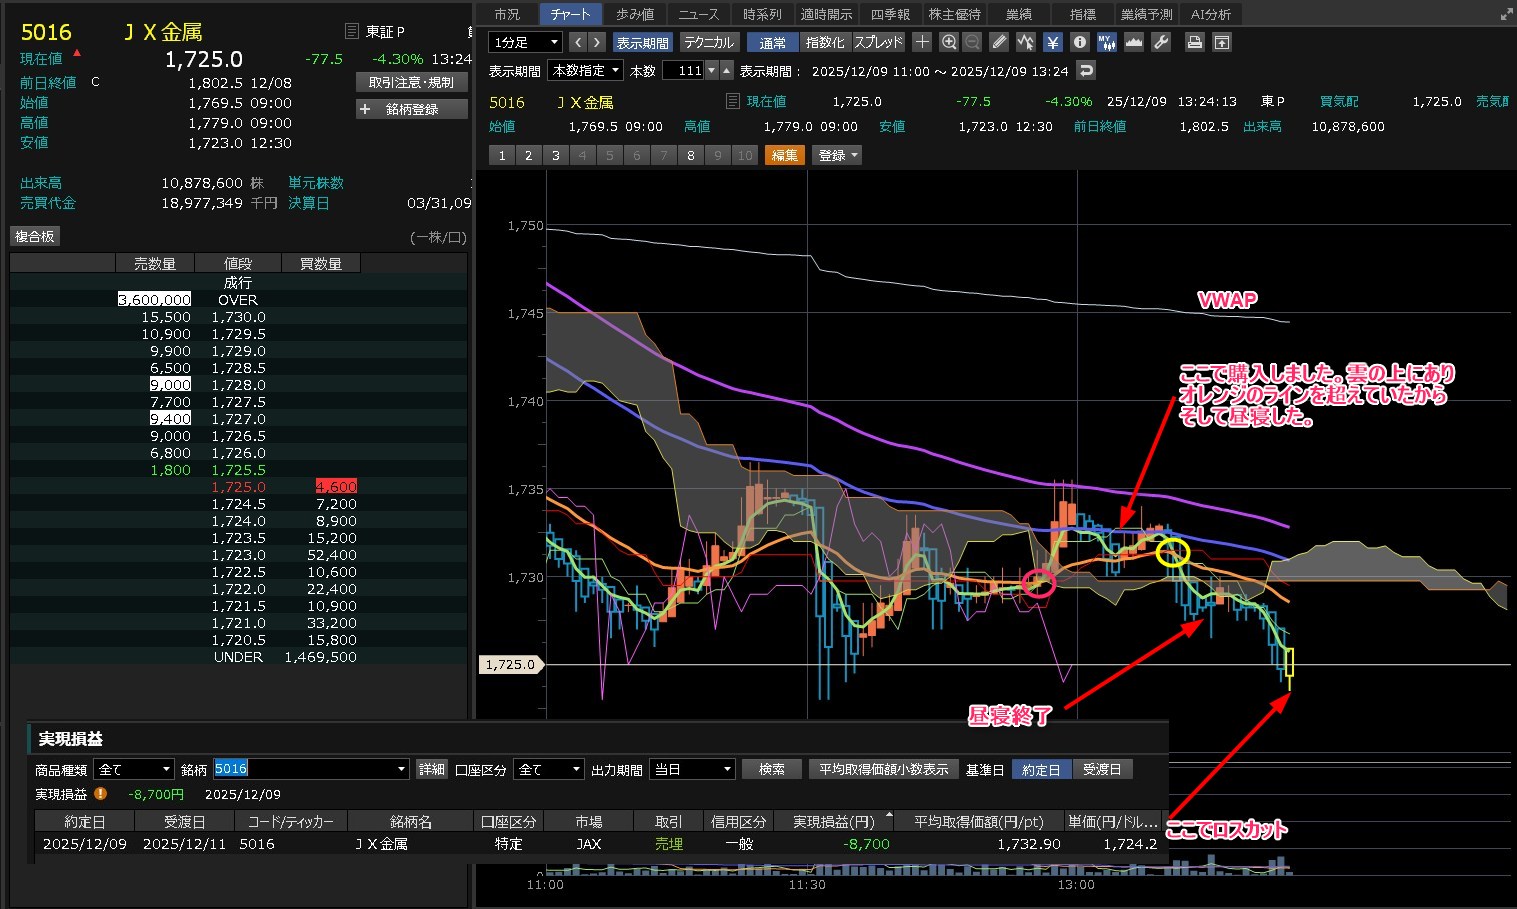
Task: Click the 検索 search button
Action: point(771,769)
